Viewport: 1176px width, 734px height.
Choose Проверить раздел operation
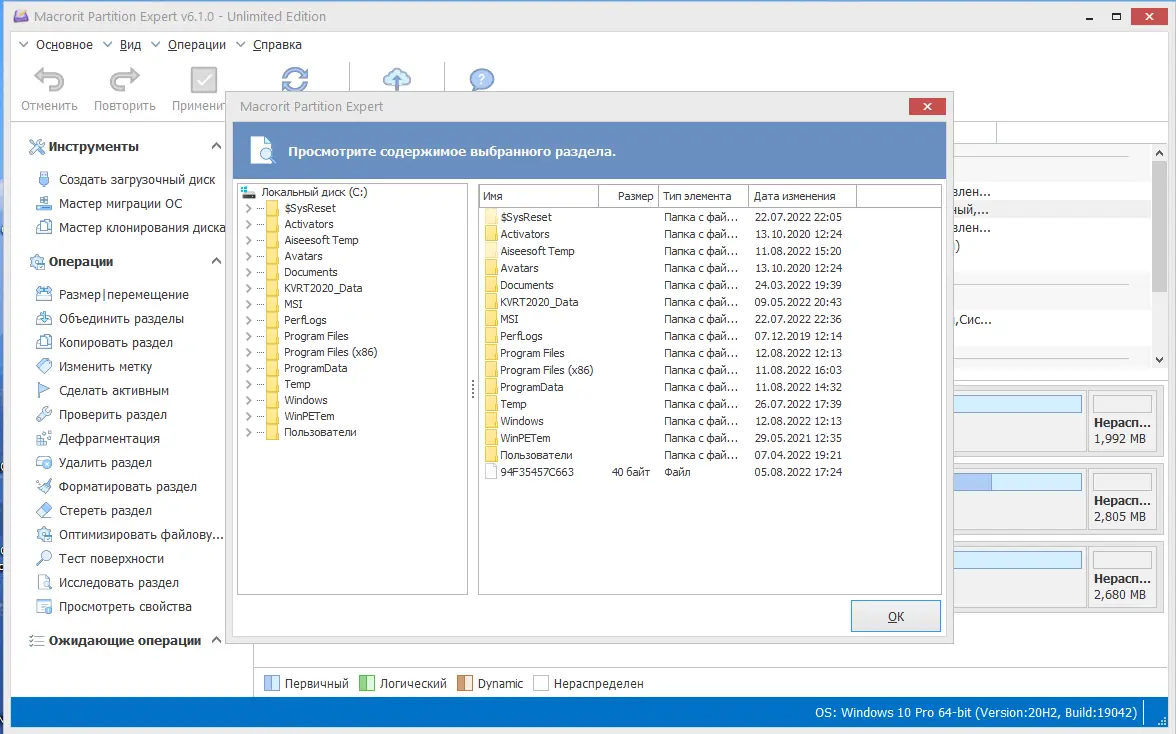coord(102,415)
